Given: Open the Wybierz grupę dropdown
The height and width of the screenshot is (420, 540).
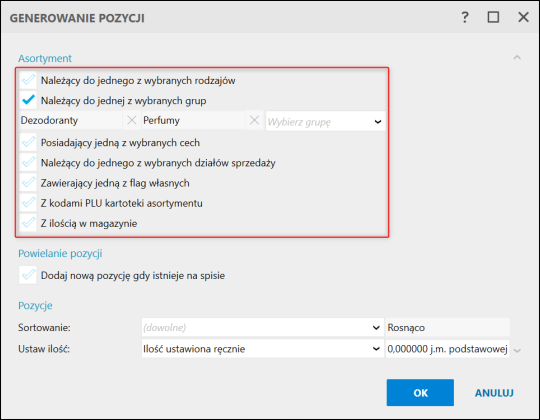Looking at the screenshot, I should [325, 121].
